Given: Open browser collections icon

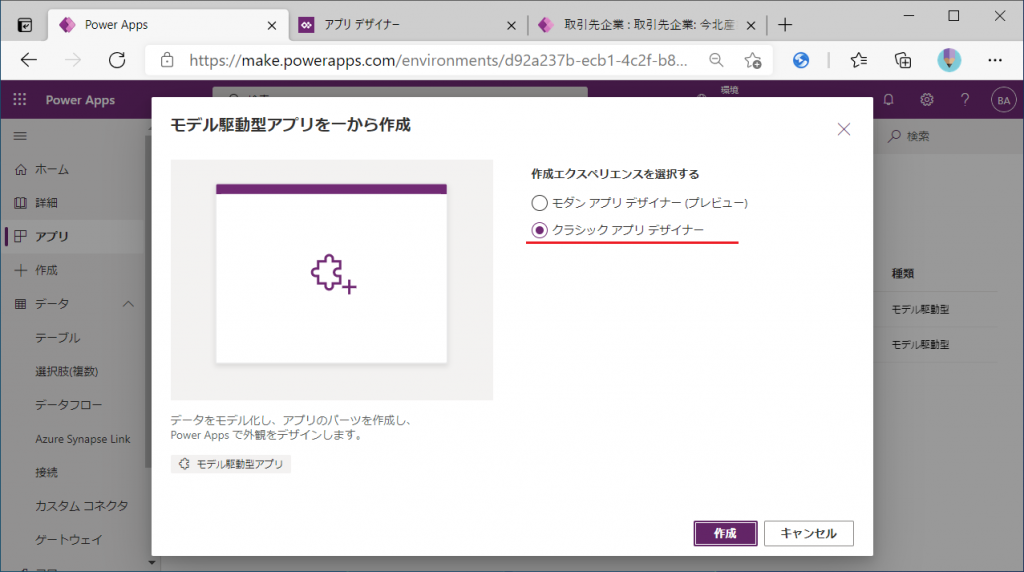Looking at the screenshot, I should tap(903, 60).
